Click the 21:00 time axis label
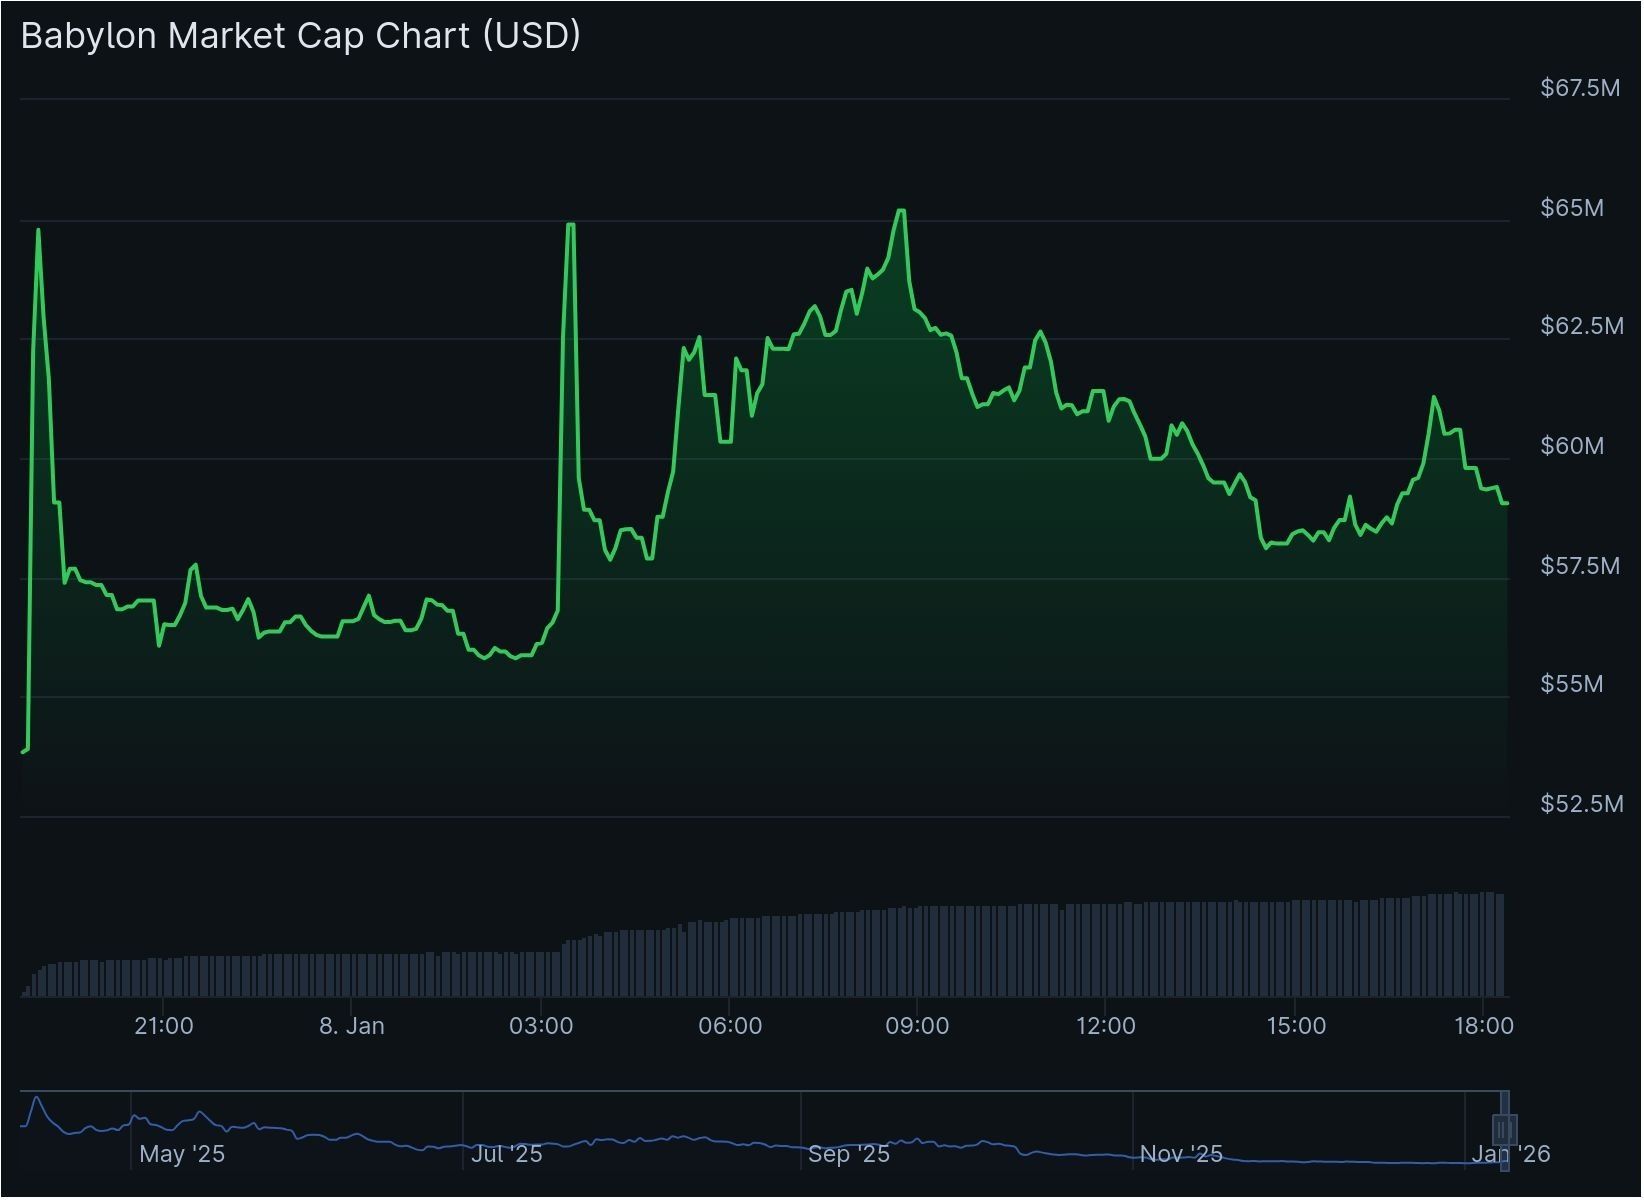This screenshot has height=1200, width=1644. (164, 1026)
